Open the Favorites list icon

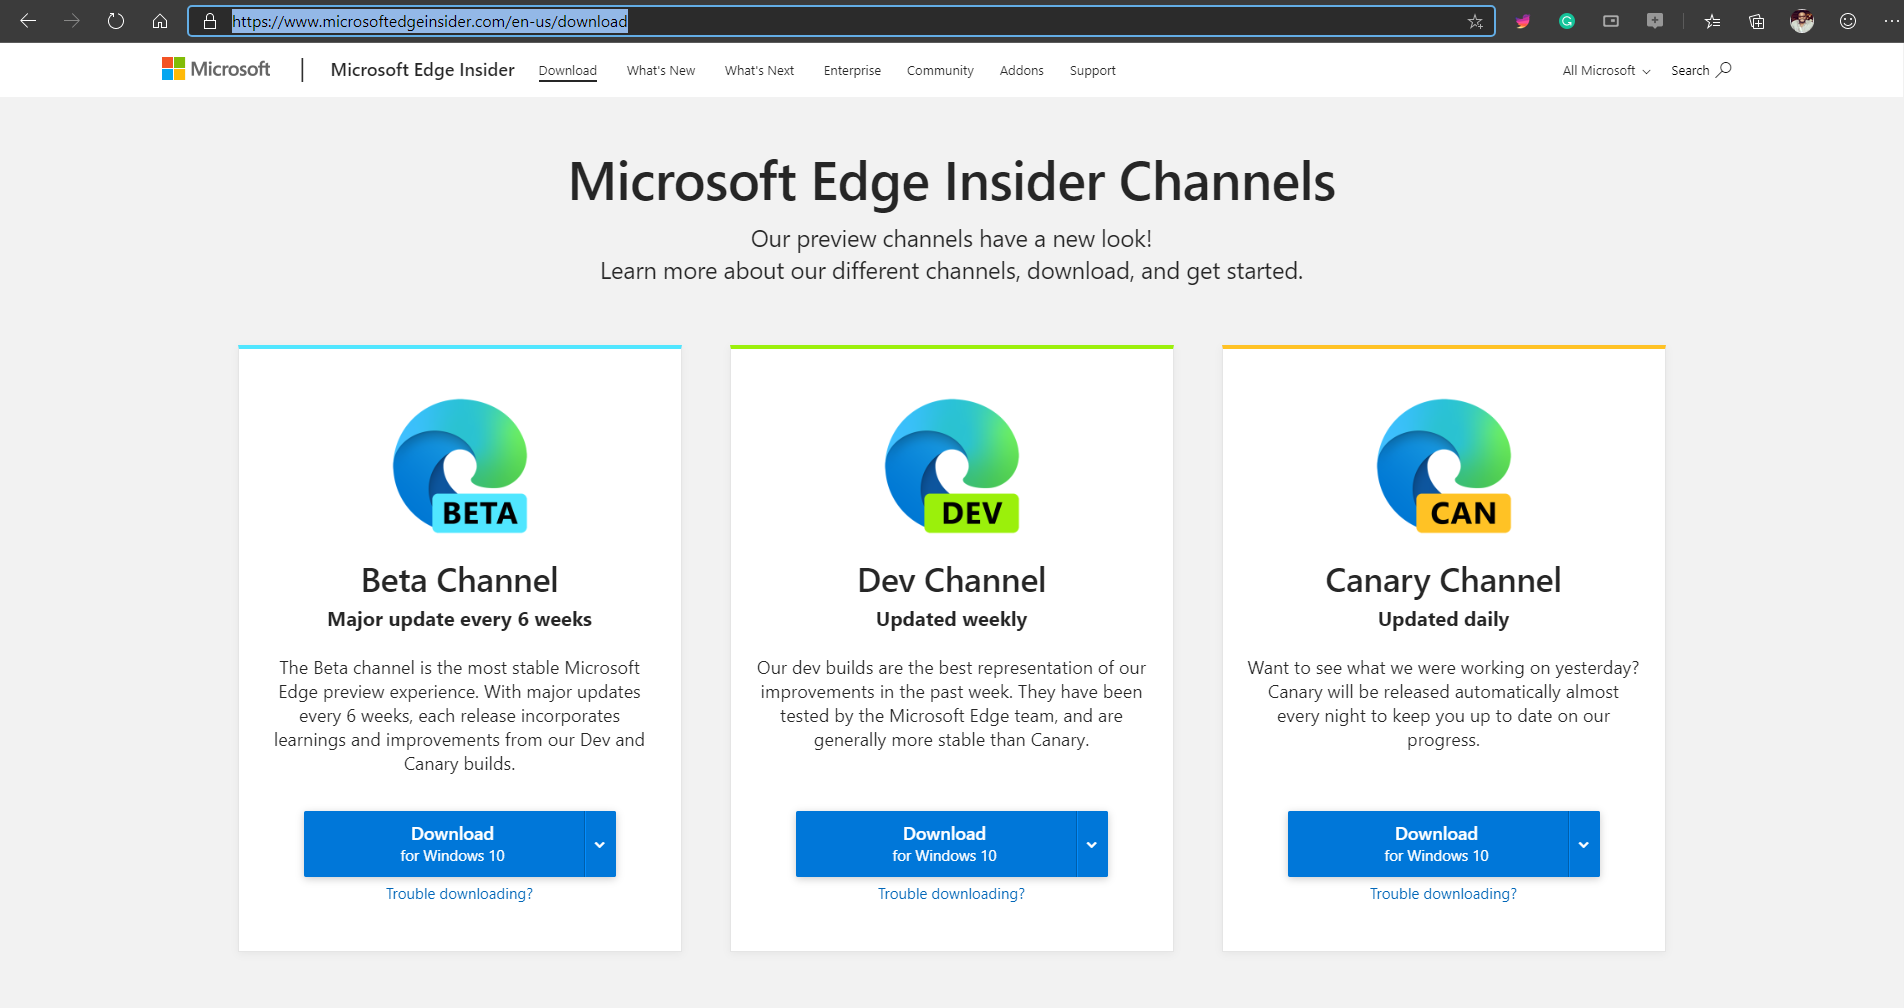coord(1712,21)
